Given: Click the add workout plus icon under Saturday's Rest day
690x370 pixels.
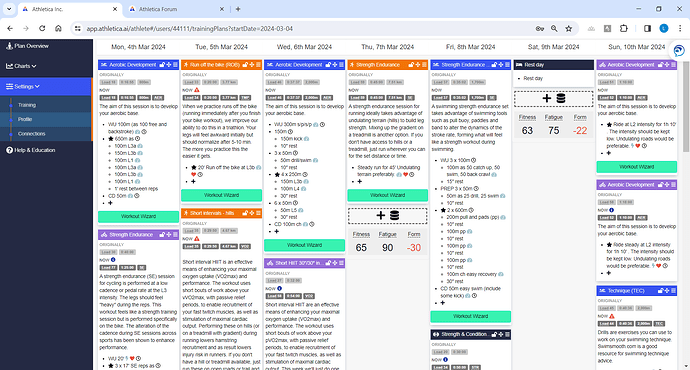Looking at the screenshot, I should point(547,98).
